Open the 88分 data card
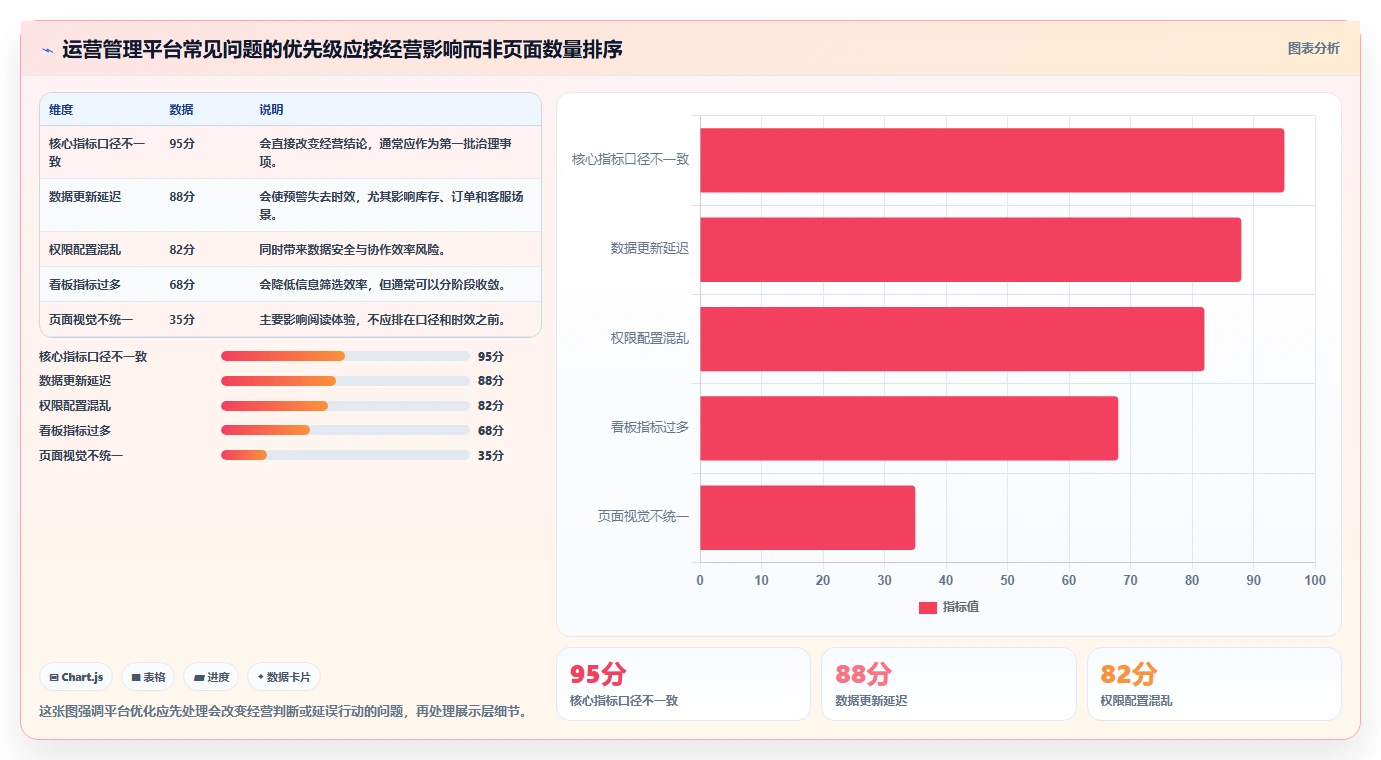 (949, 684)
